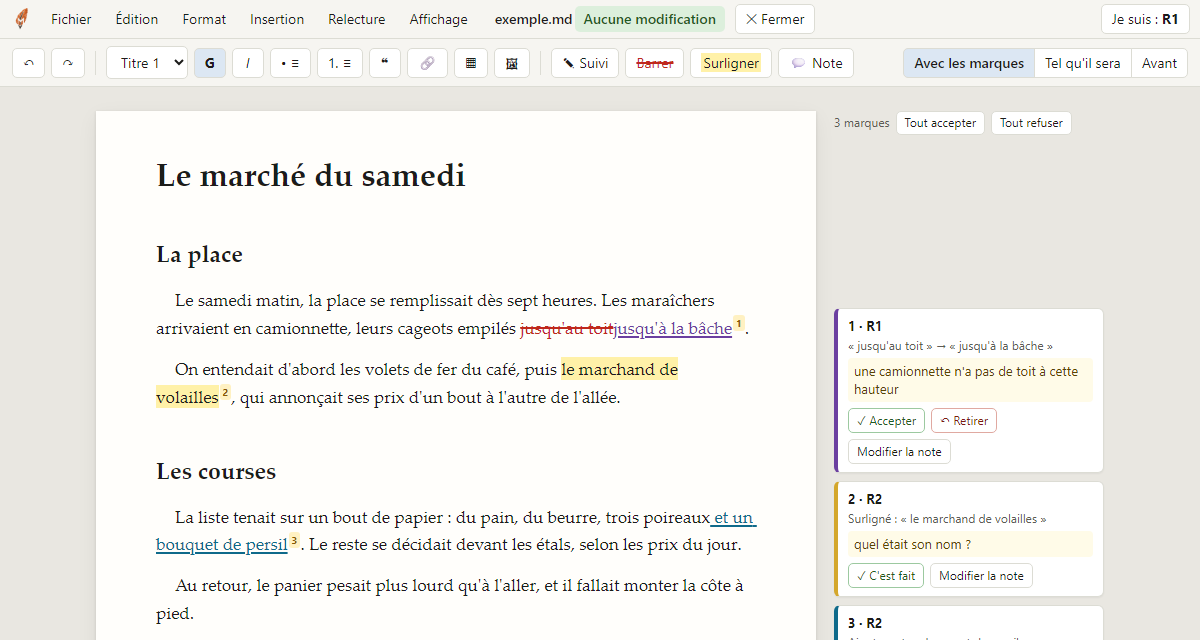This screenshot has height=640, width=1200.
Task: Click the inserted text 'jusqu'à la bâche'
Action: tap(674, 329)
